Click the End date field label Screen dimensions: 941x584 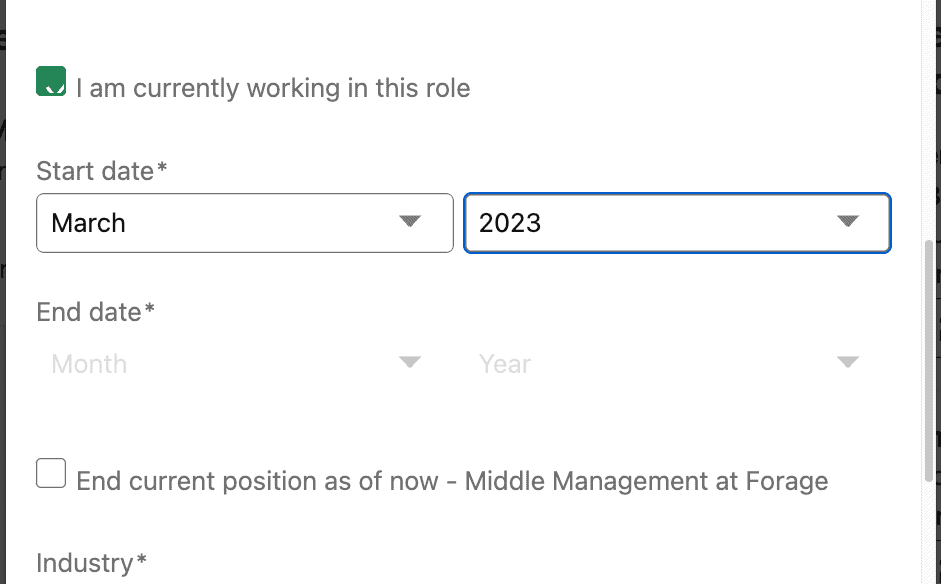coord(95,312)
